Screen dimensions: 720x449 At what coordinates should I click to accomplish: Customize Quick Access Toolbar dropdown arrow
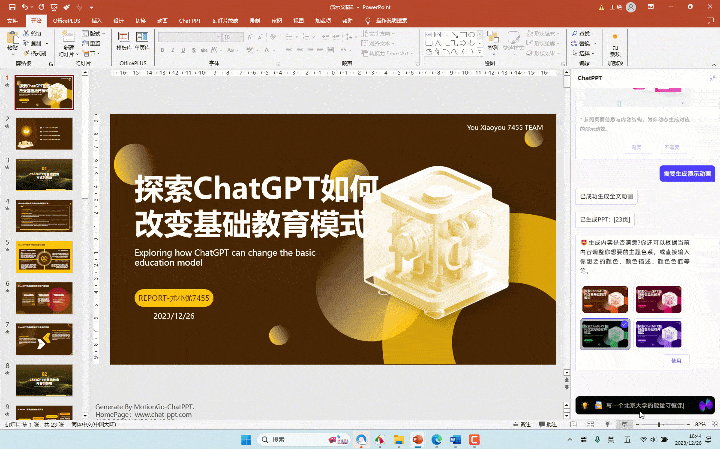[x=92, y=7]
